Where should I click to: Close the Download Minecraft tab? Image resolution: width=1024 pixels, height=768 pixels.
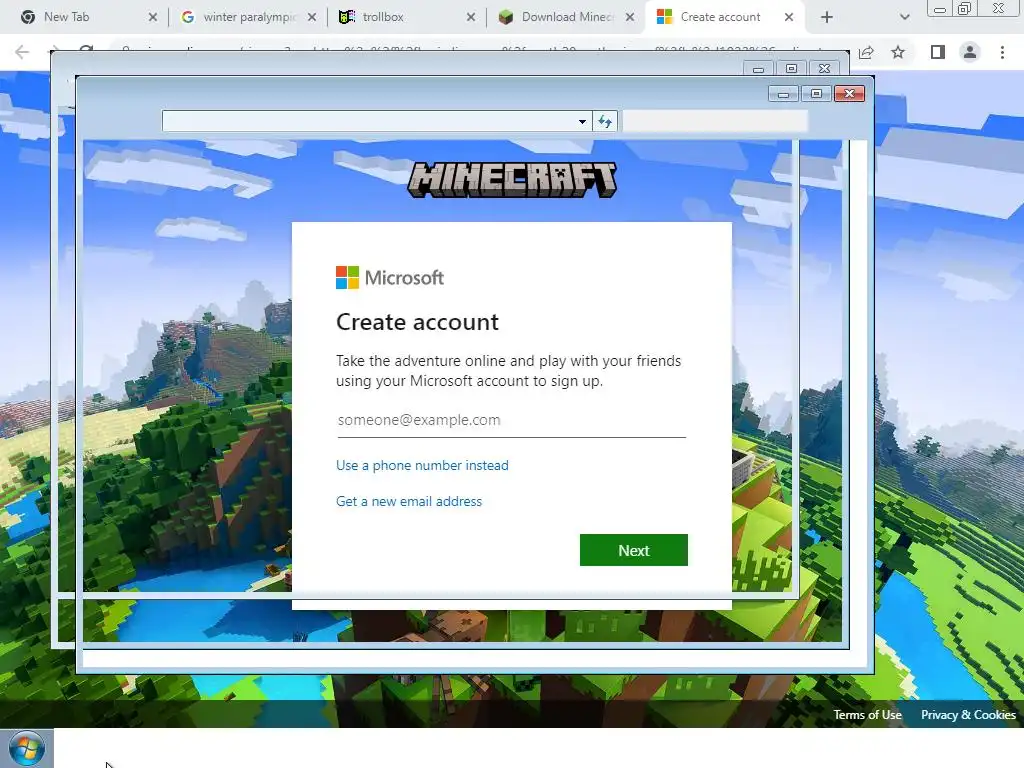[x=630, y=17]
